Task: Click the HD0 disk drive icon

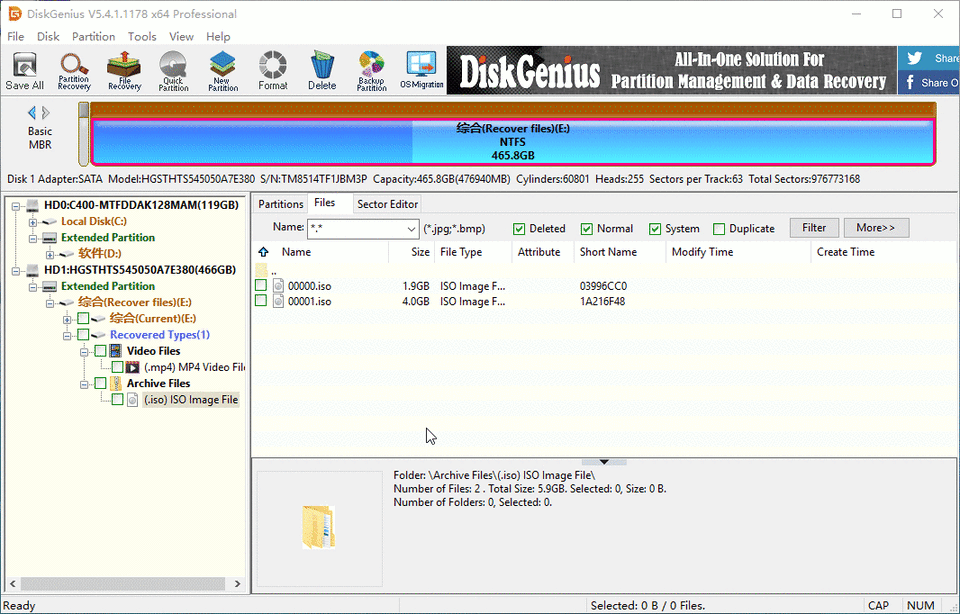Action: pos(33,205)
